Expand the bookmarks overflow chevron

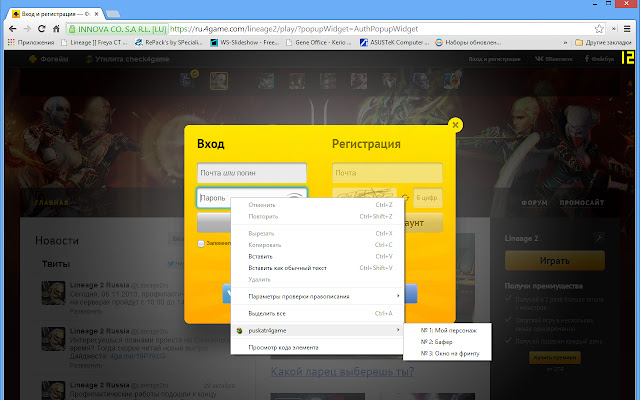[565, 42]
